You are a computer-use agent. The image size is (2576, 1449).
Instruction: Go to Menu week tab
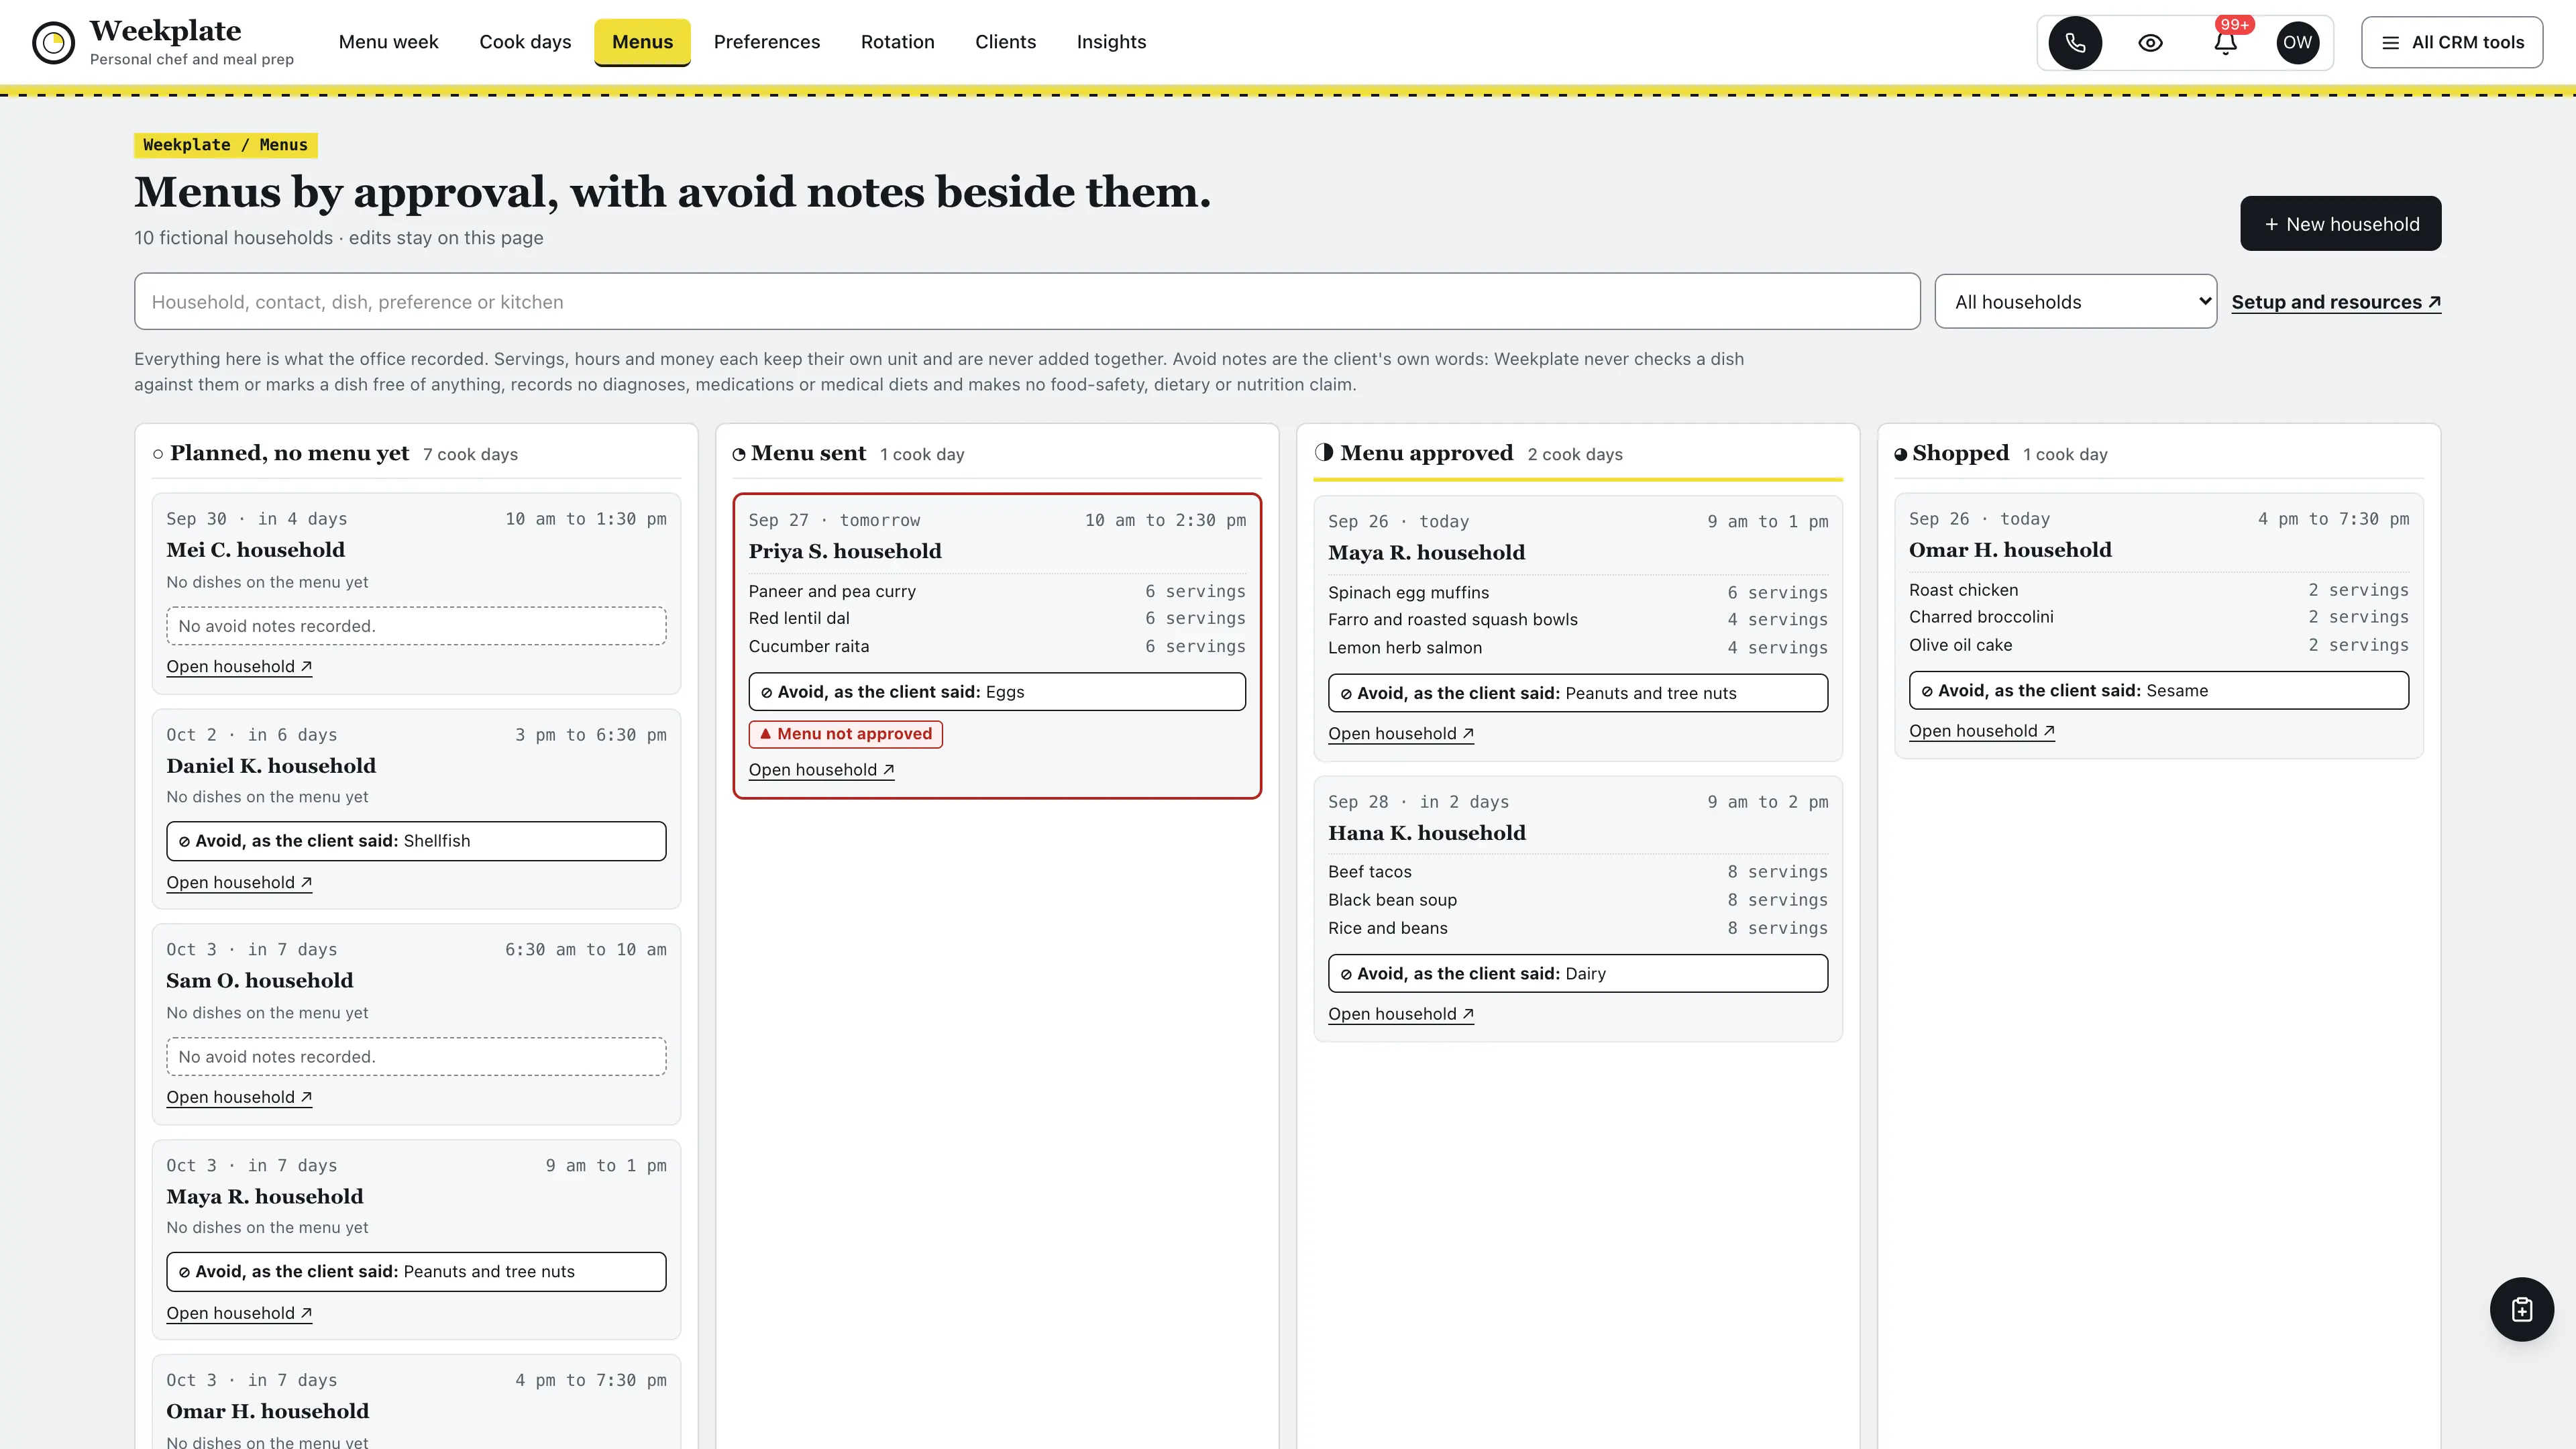[x=388, y=42]
